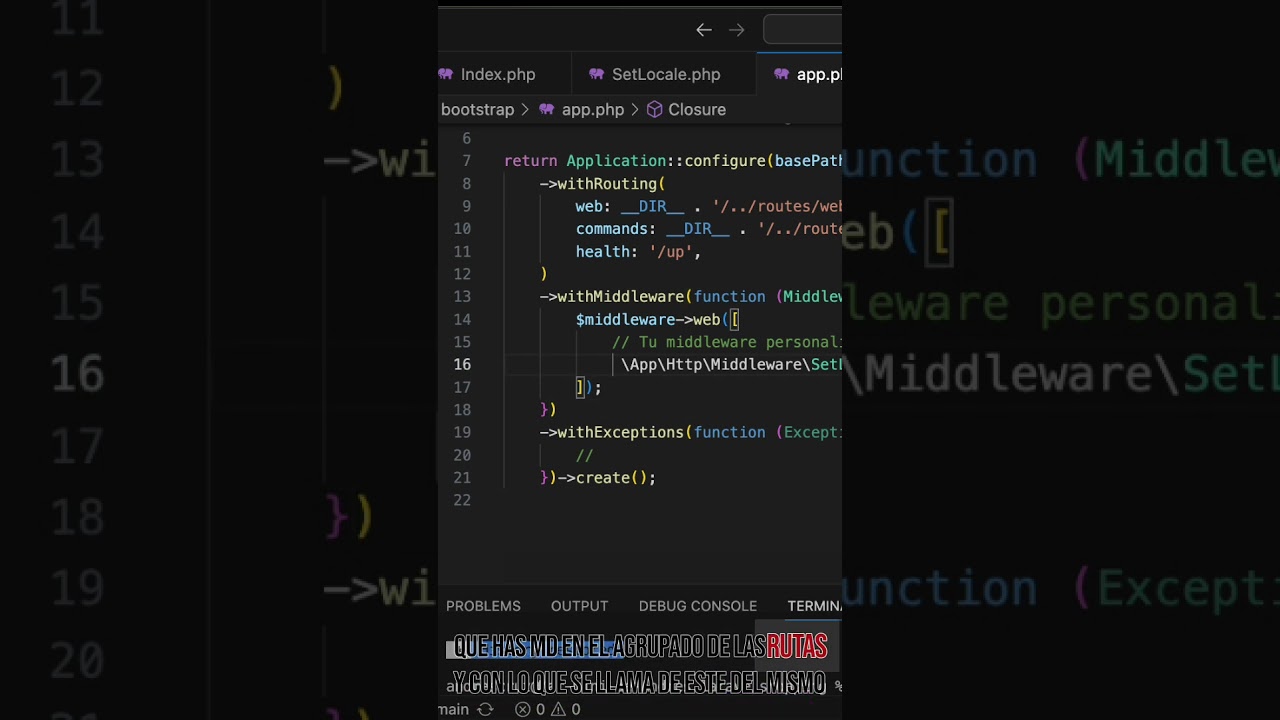Click the command center search box

coord(802,30)
